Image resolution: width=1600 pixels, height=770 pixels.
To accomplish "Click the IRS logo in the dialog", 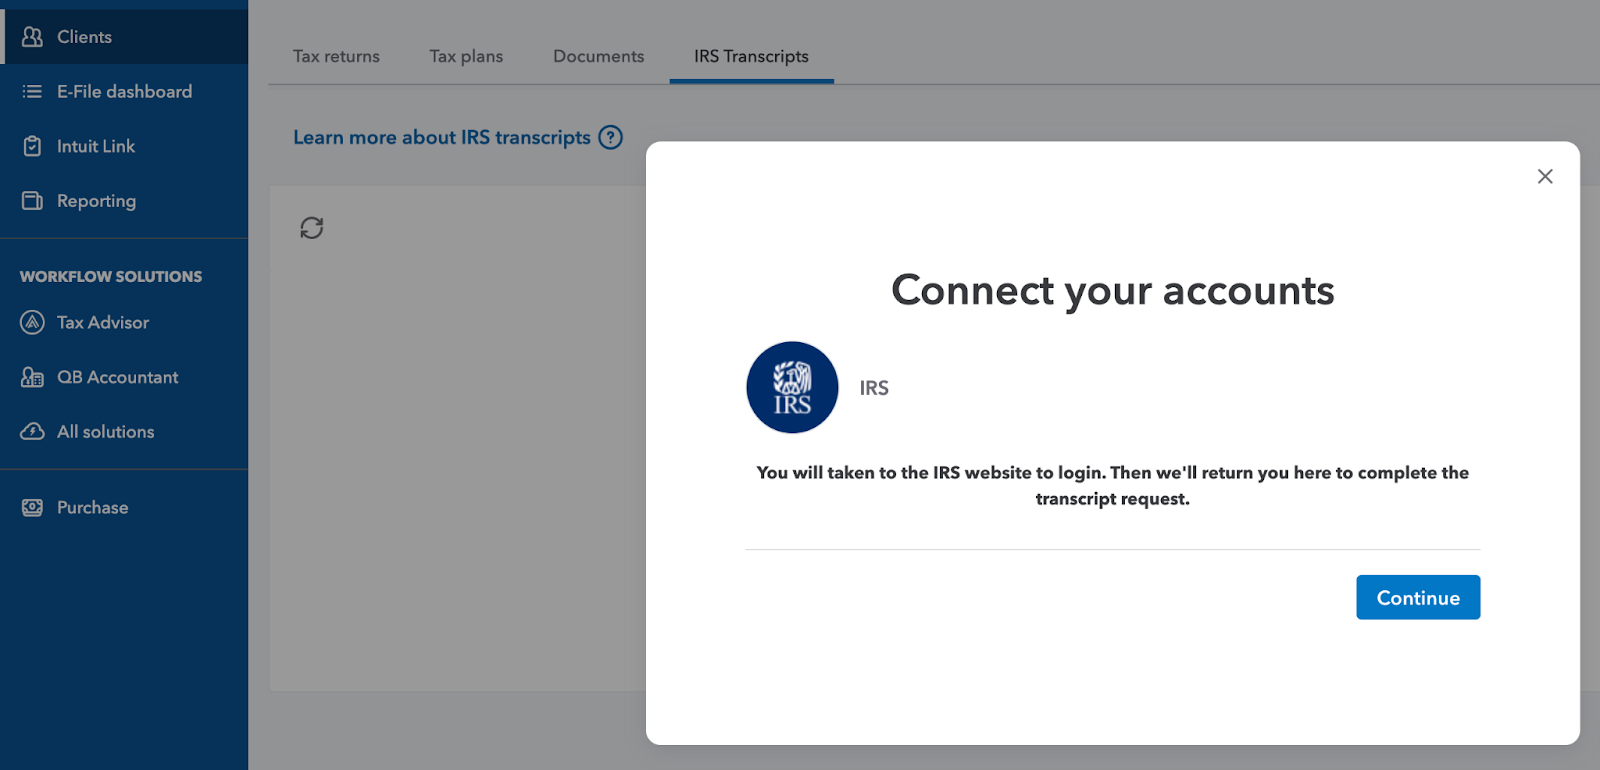I will pos(792,388).
